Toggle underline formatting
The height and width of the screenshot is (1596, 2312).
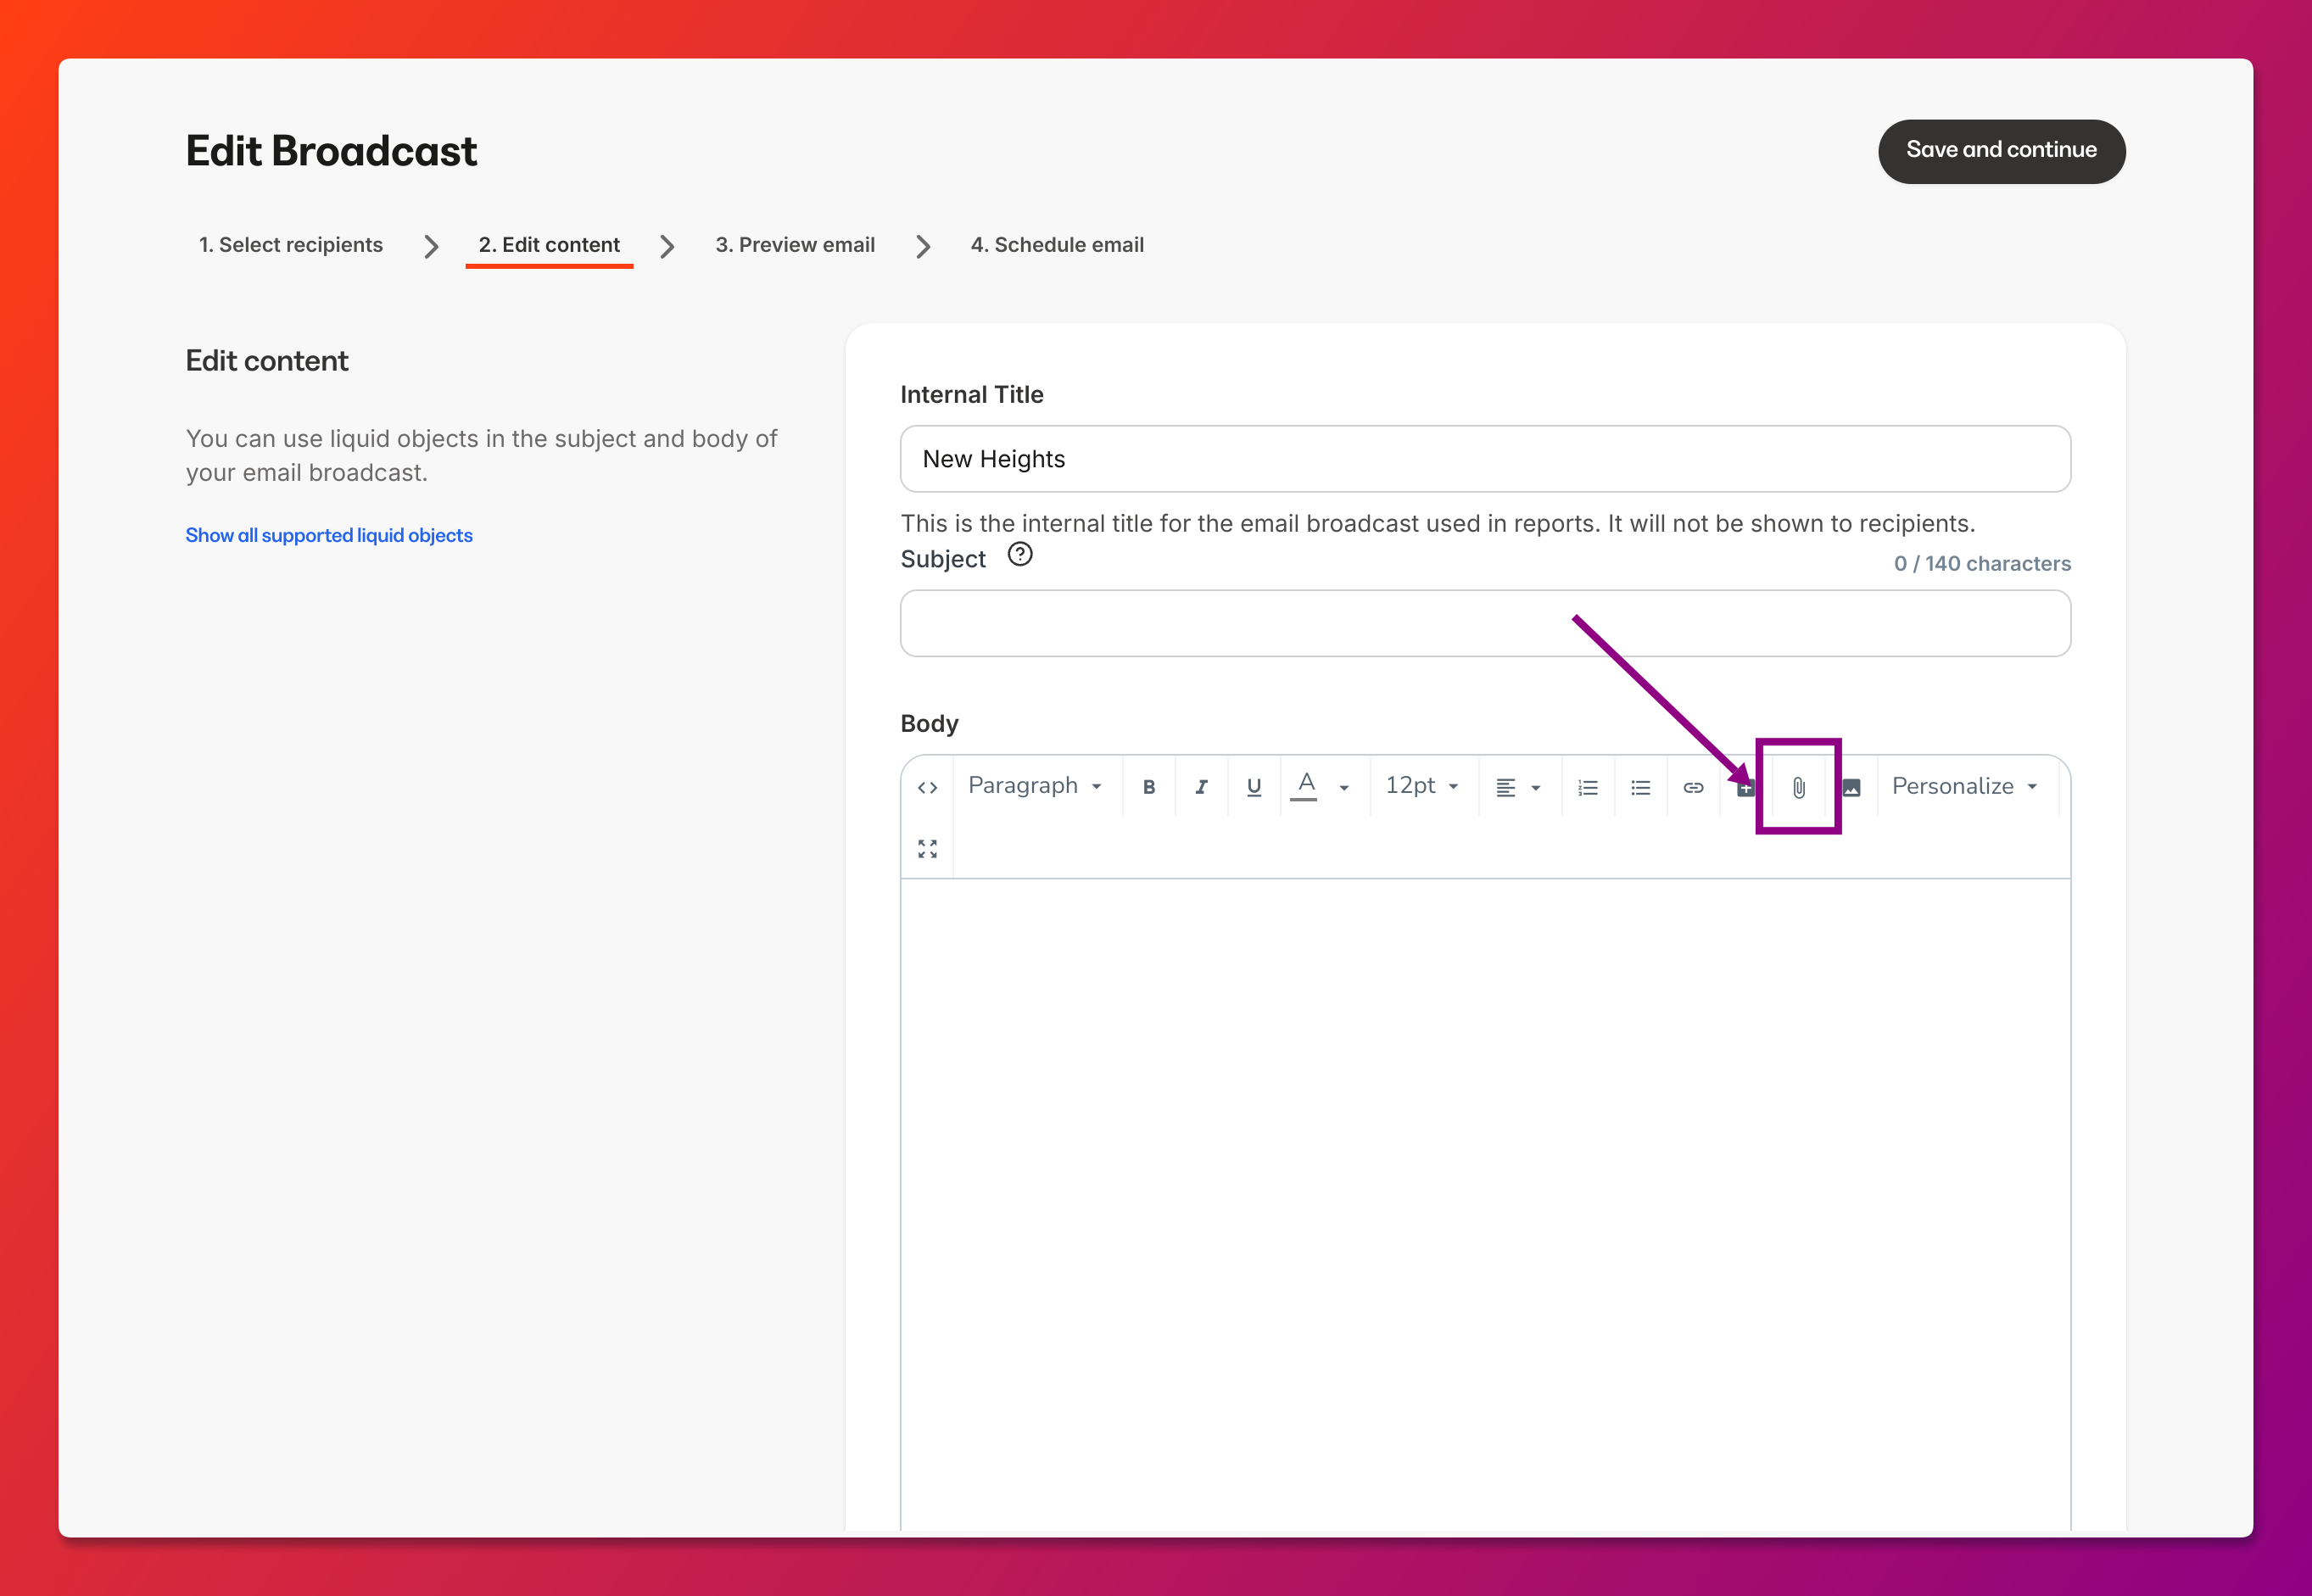[x=1254, y=788]
